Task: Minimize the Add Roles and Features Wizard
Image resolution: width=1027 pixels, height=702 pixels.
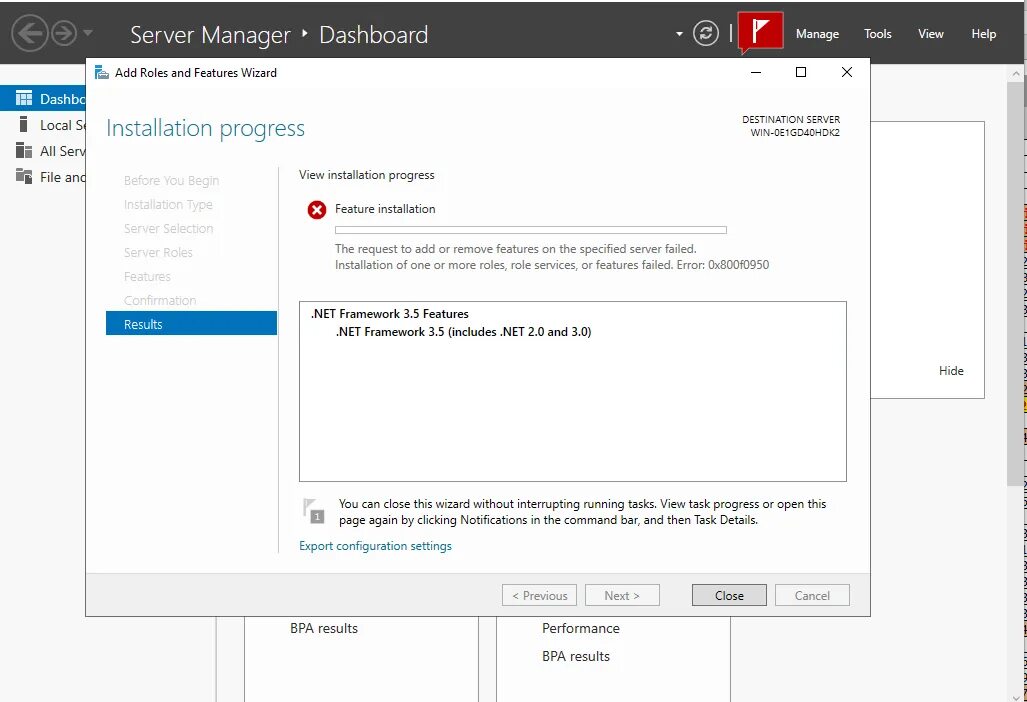Action: (756, 72)
